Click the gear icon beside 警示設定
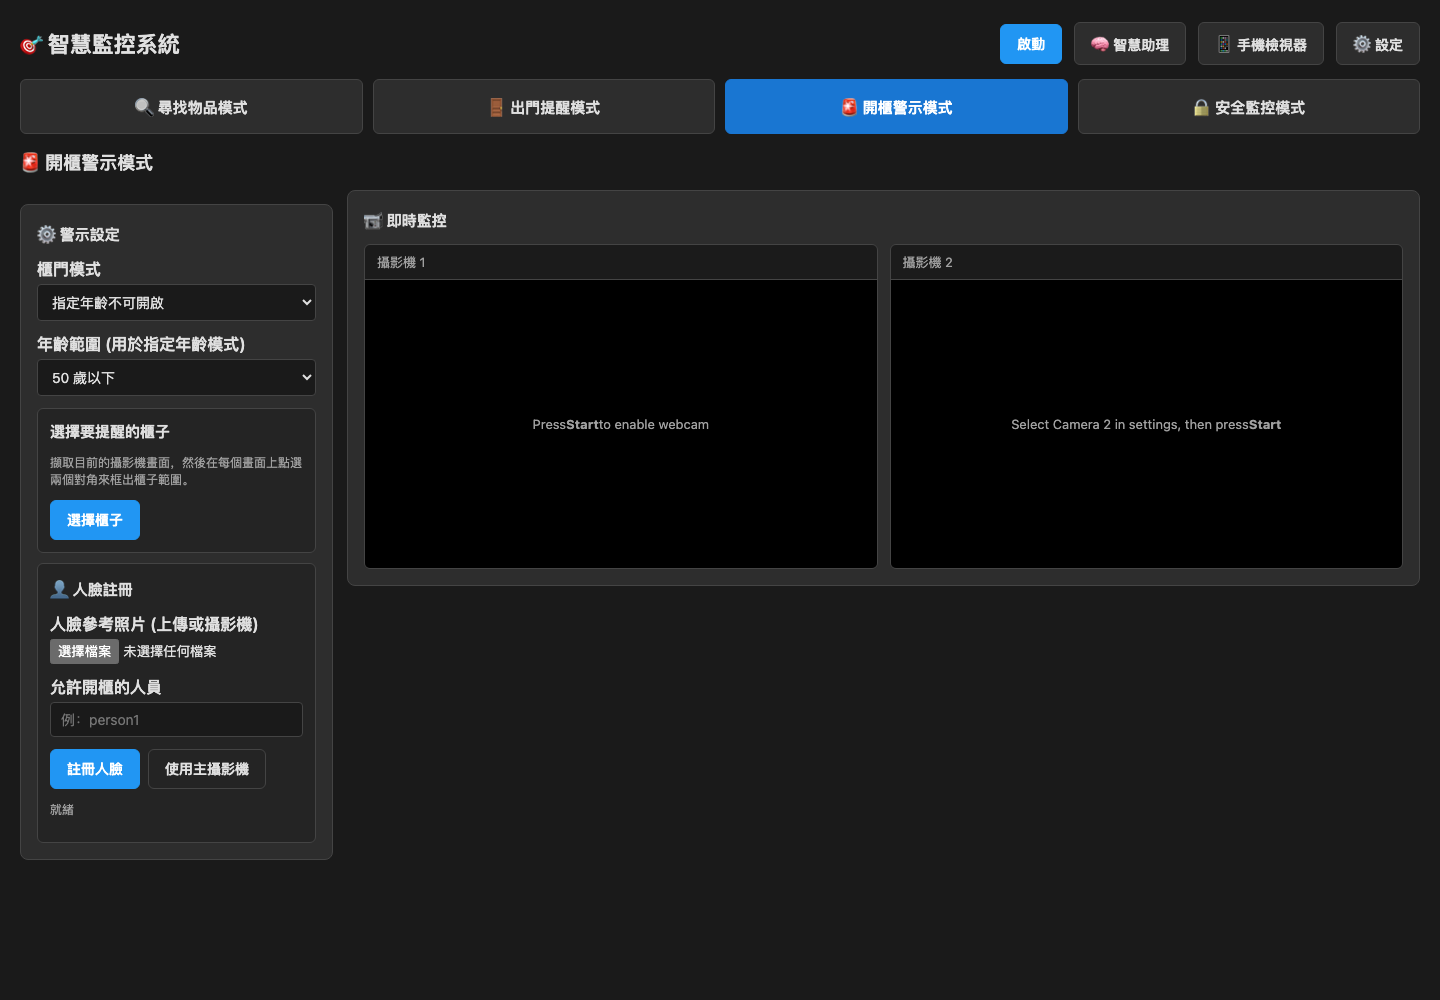The image size is (1440, 1000). coord(46,234)
